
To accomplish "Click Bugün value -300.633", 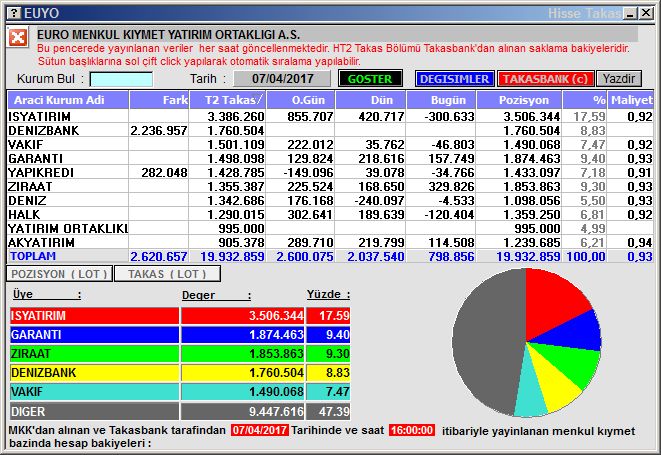I will pyautogui.click(x=449, y=116).
